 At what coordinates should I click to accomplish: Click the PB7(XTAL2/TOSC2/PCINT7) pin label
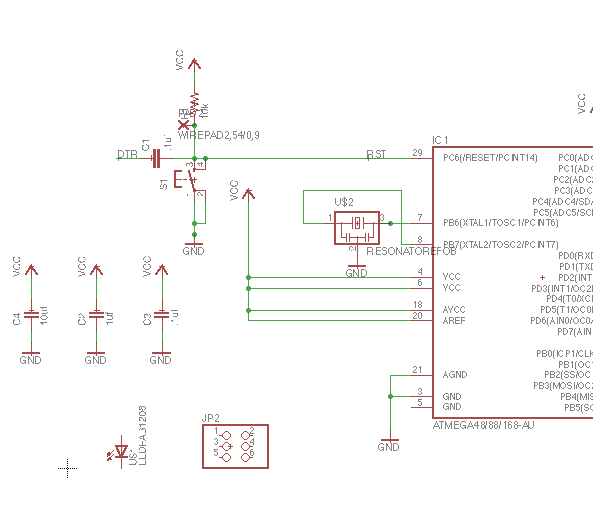tap(501, 244)
